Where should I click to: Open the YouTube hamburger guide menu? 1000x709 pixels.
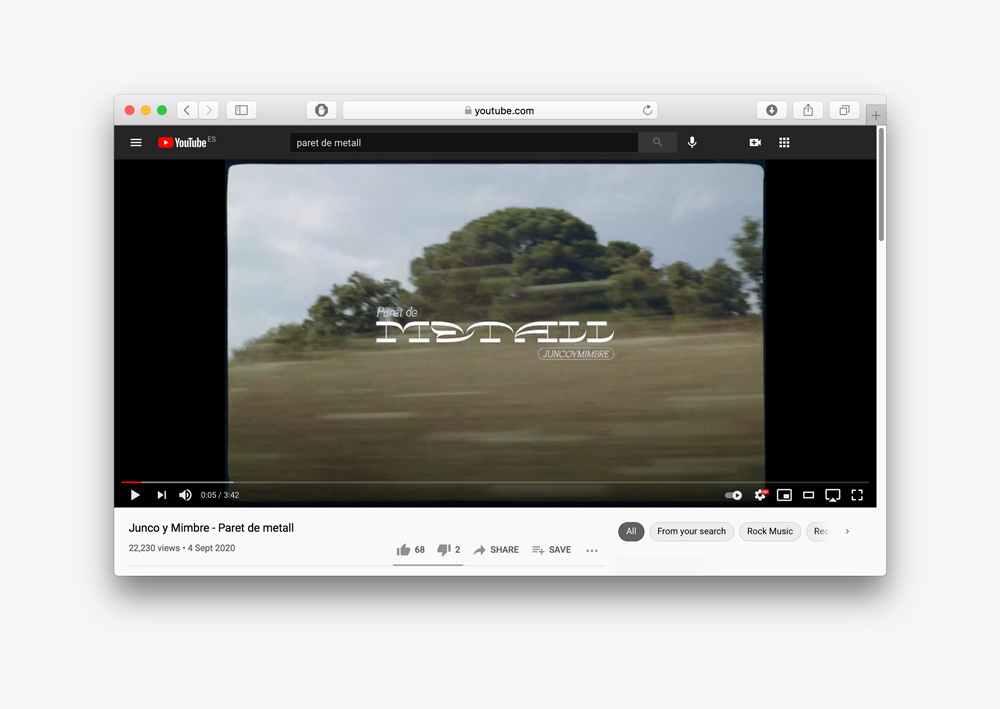click(x=136, y=143)
